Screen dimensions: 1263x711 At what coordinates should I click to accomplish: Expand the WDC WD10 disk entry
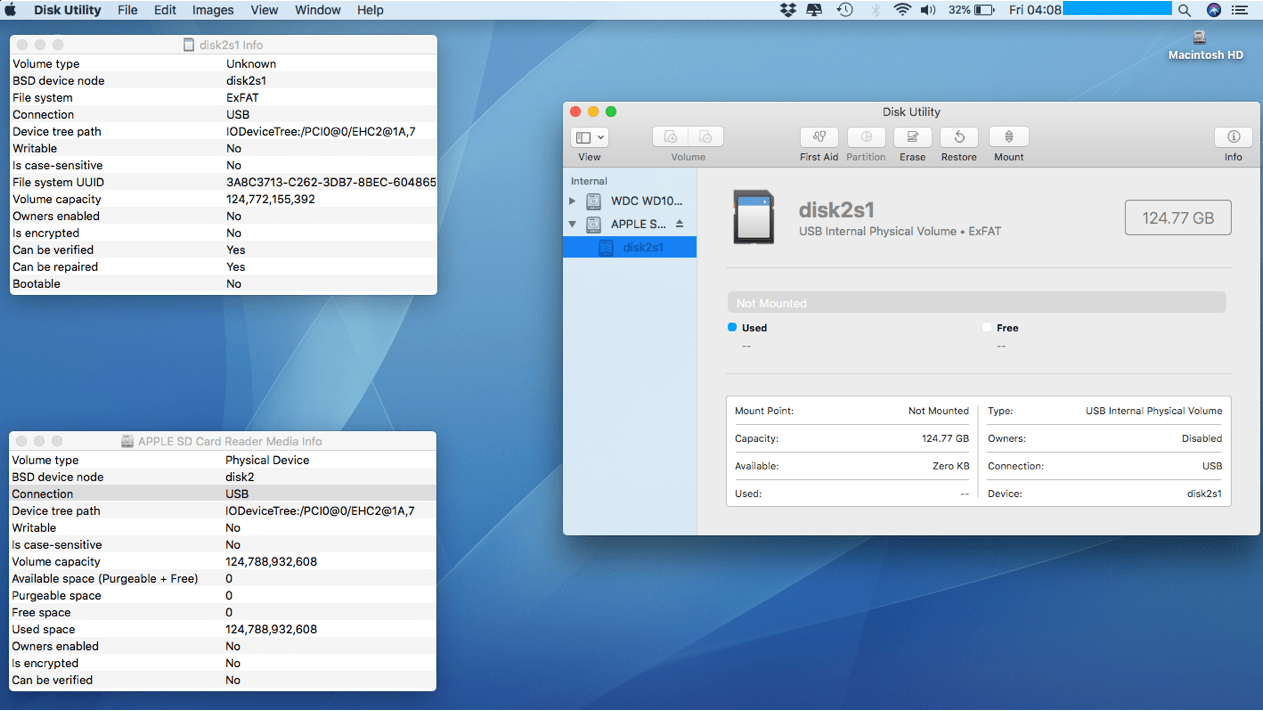pos(573,200)
